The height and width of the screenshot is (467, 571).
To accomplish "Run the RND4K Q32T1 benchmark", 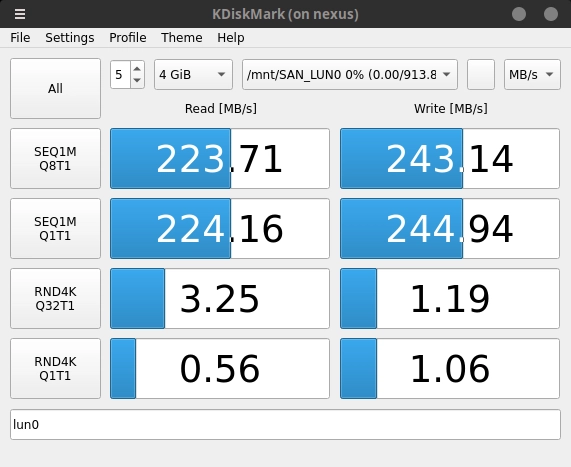I will point(55,298).
